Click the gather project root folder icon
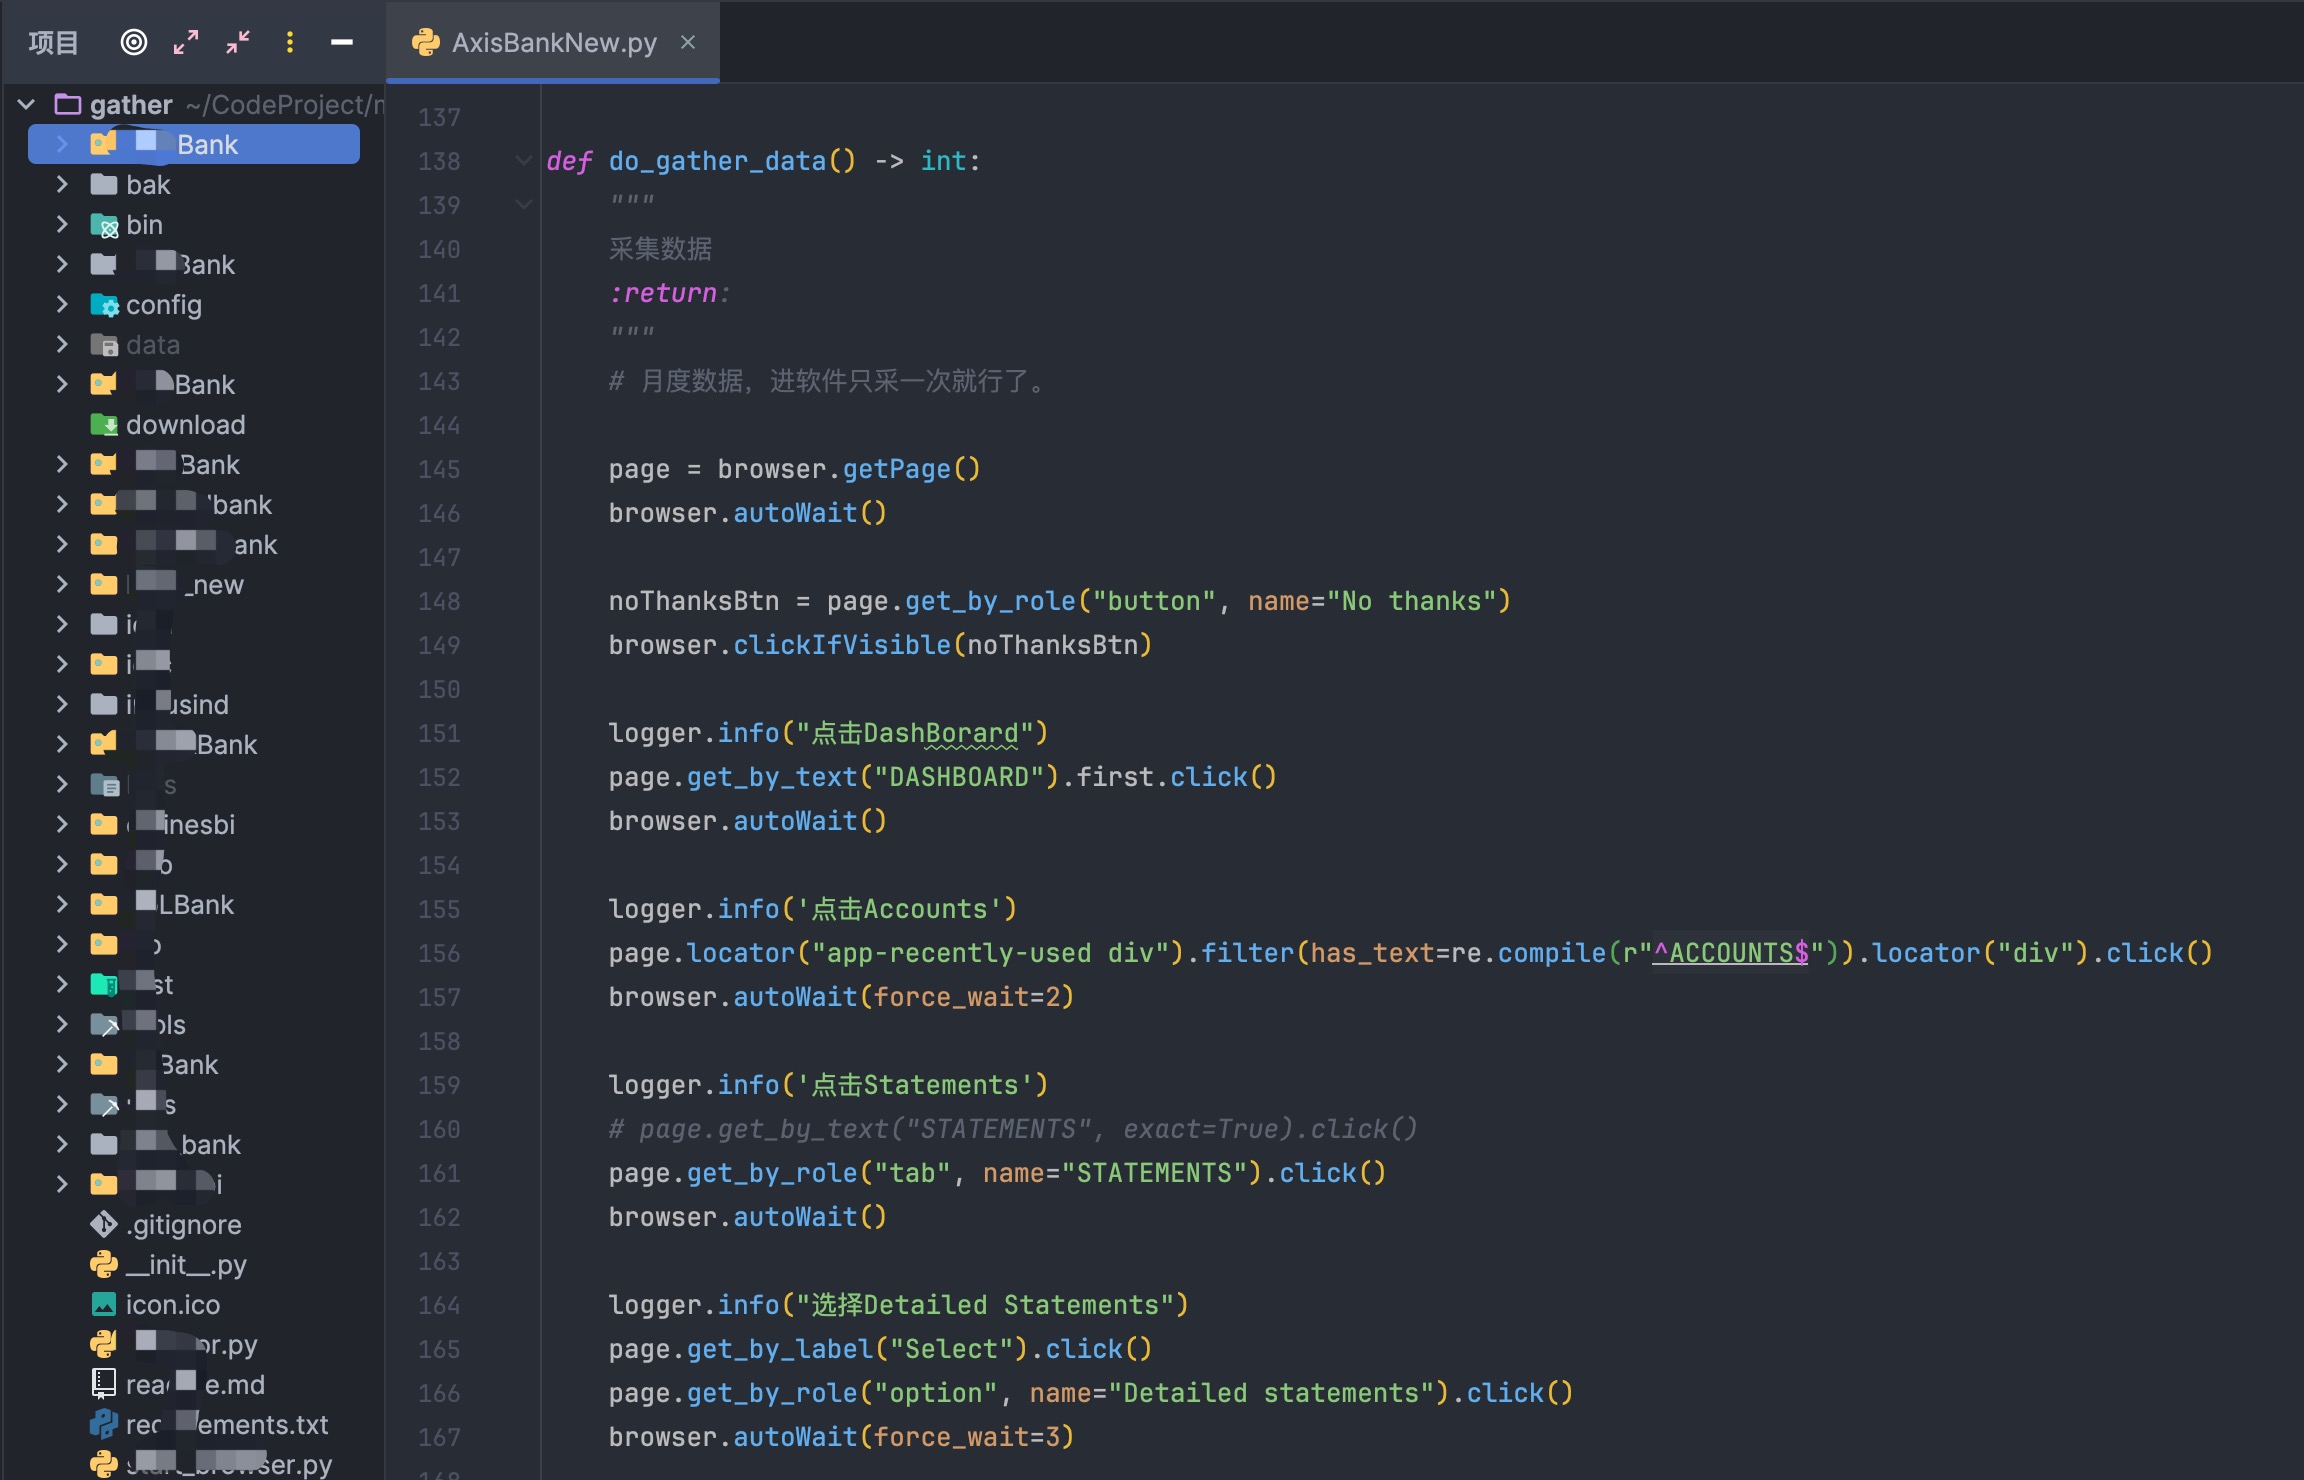The image size is (2304, 1480). 68,104
